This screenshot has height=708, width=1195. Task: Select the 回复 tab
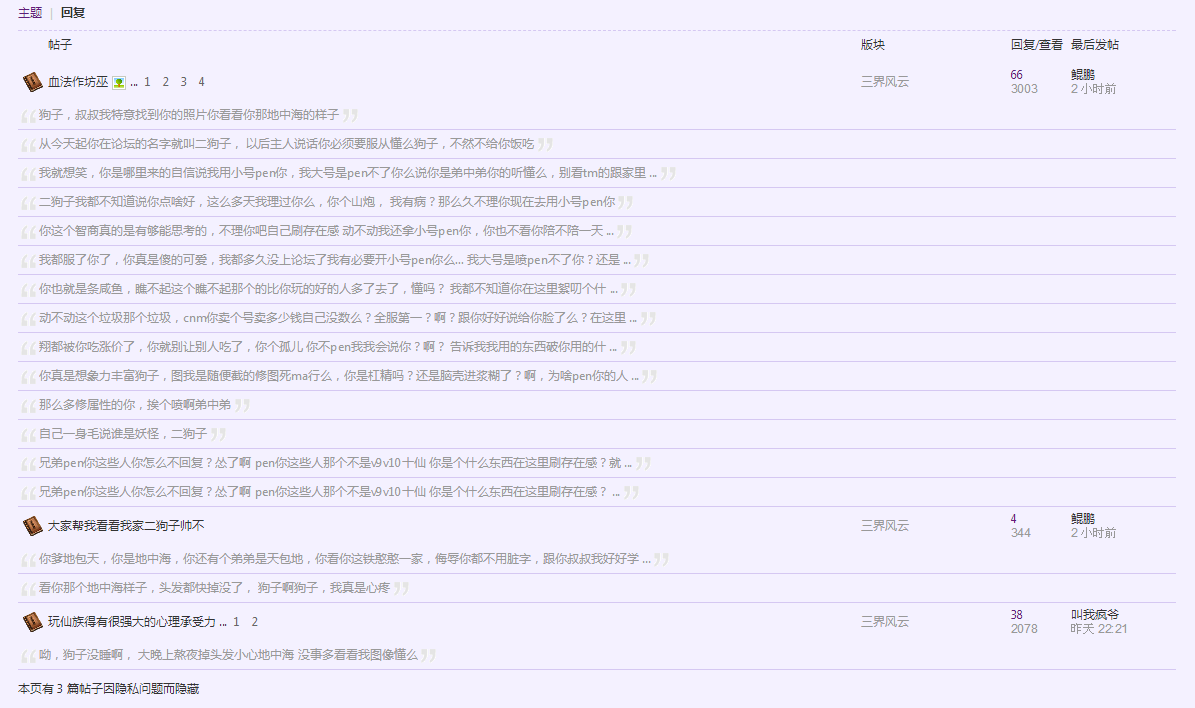73,13
